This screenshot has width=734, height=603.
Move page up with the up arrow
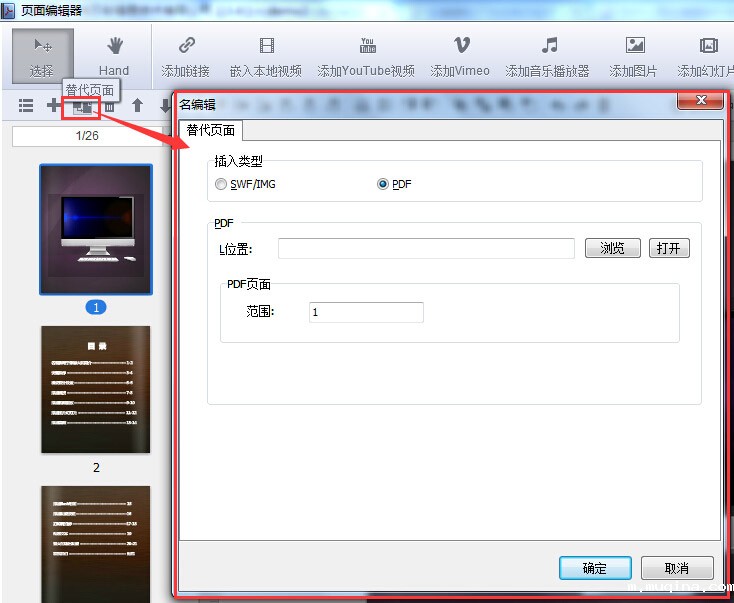tap(138, 106)
